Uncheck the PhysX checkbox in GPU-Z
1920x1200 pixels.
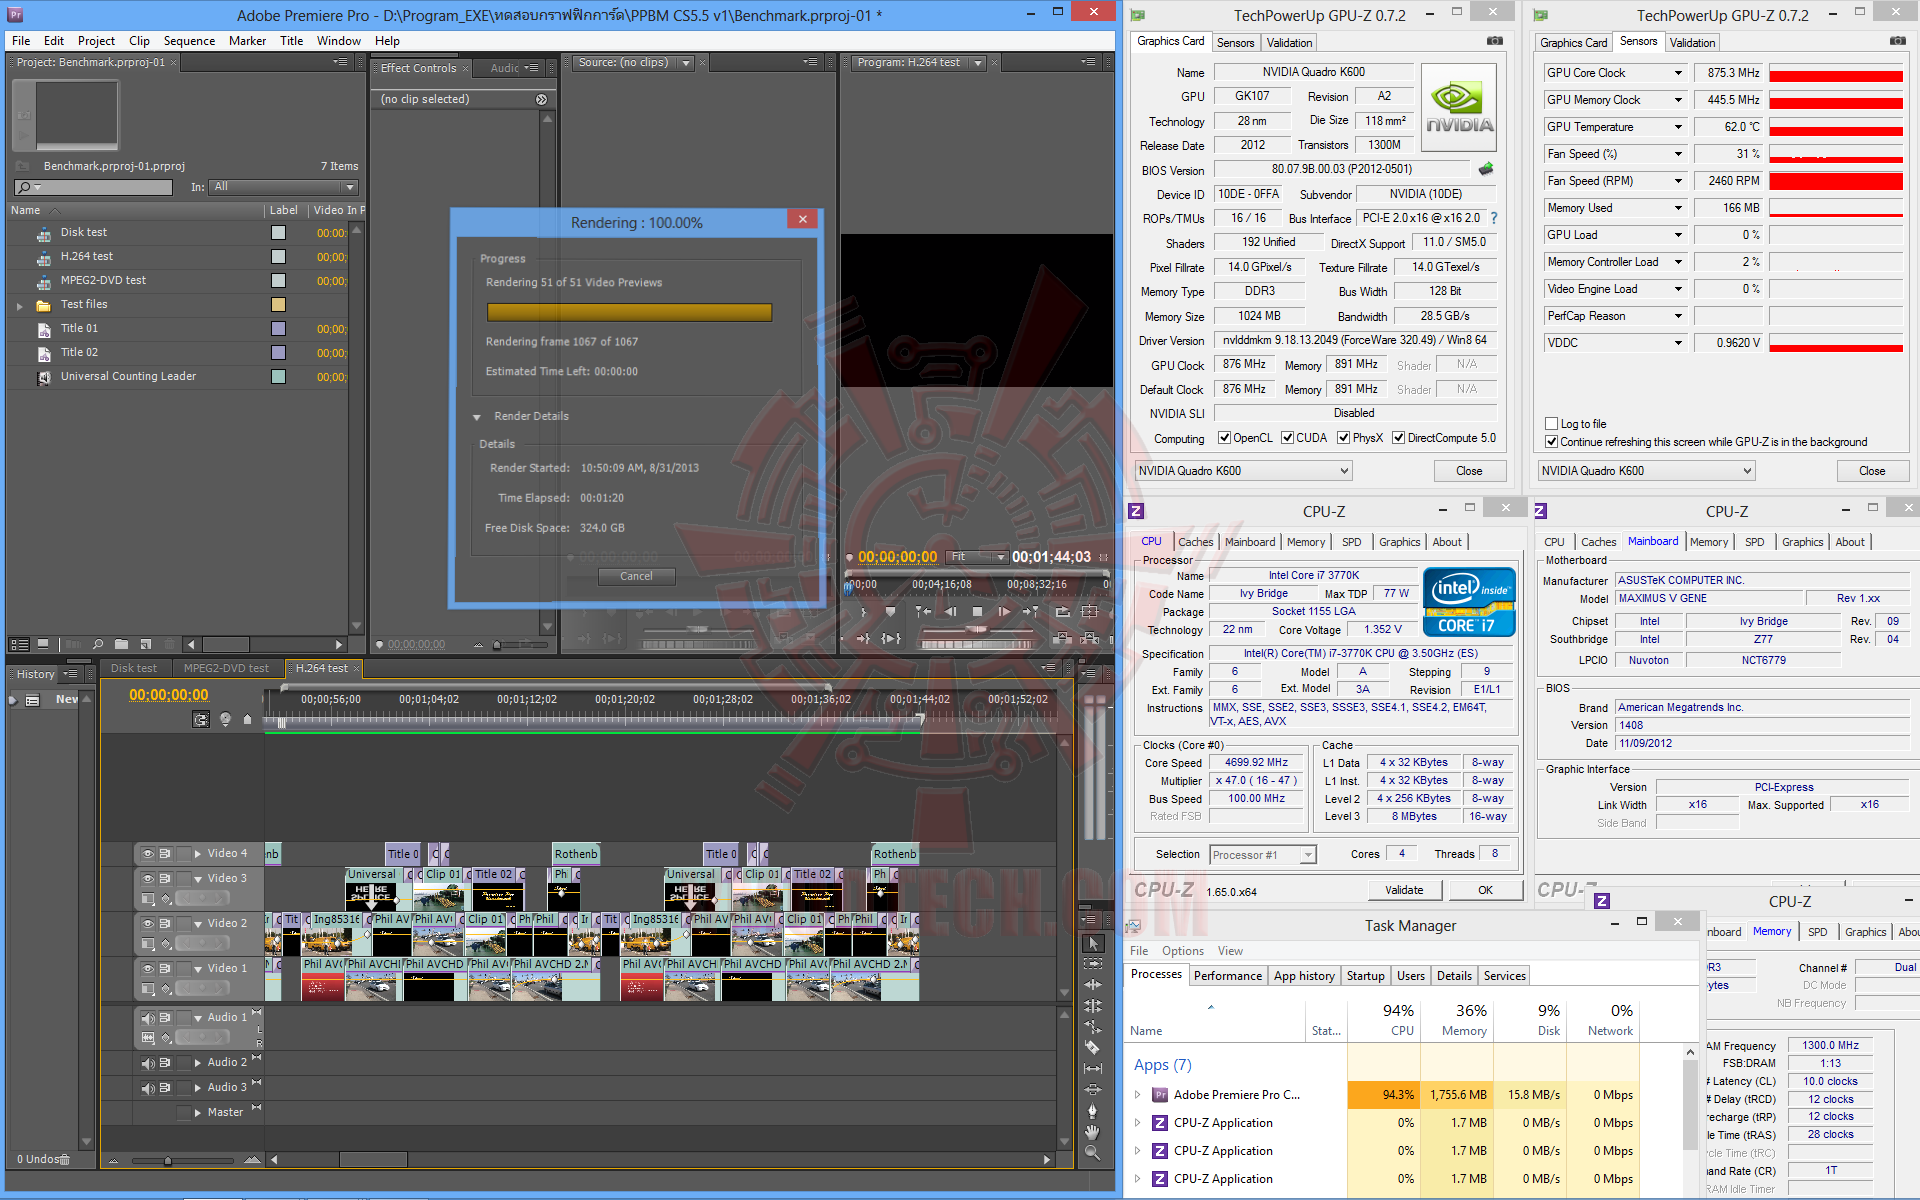tap(1343, 438)
